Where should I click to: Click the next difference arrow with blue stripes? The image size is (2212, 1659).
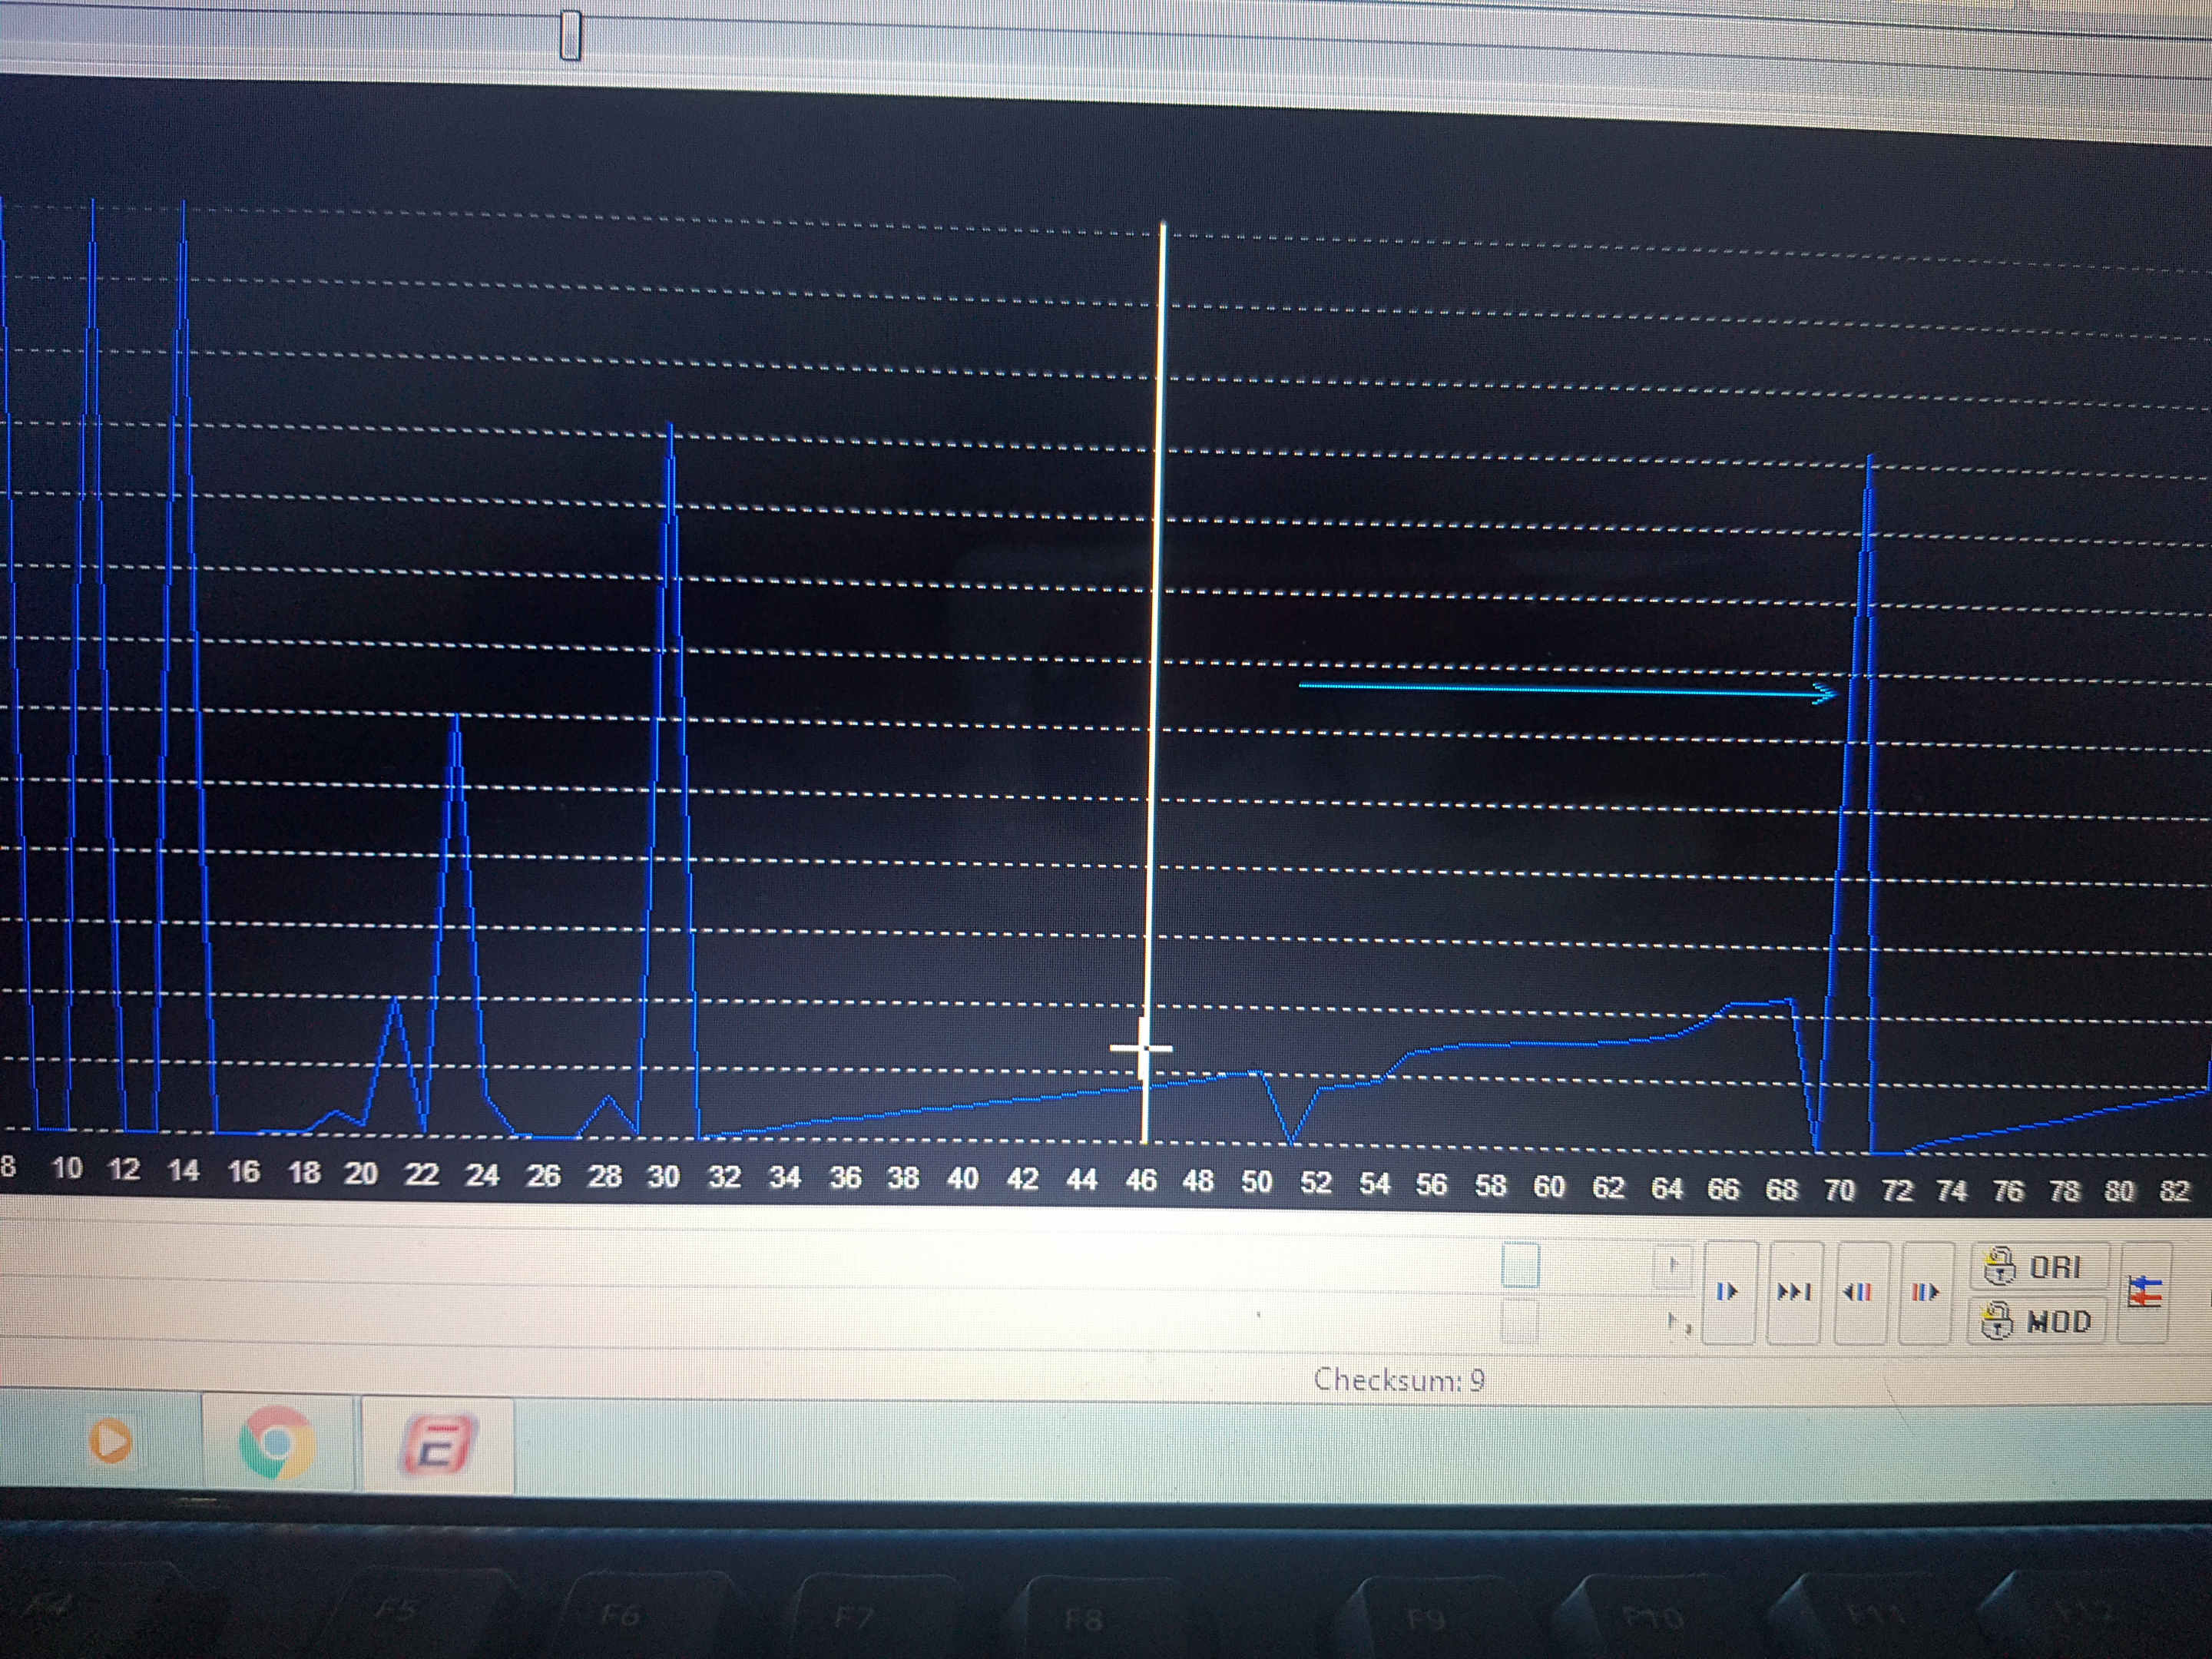point(1729,1292)
